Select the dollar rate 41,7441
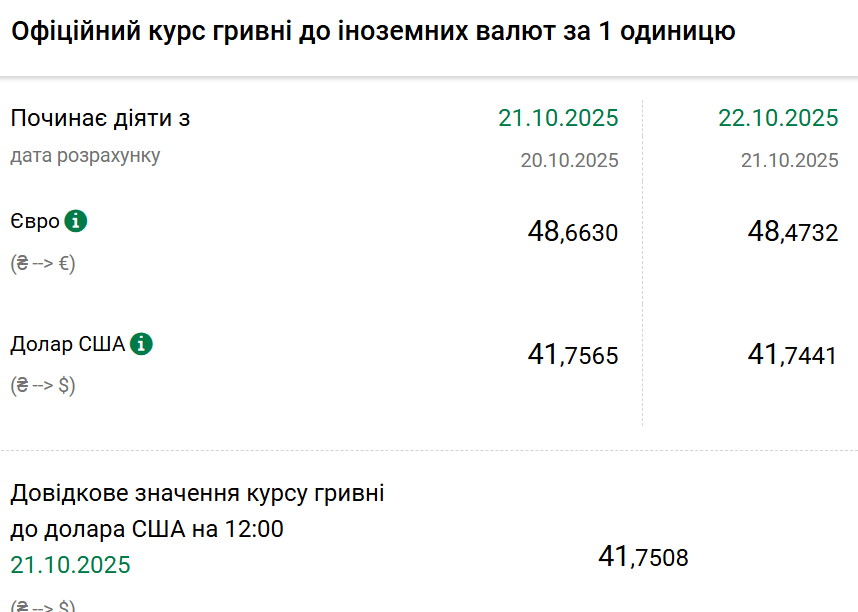The height and width of the screenshot is (612, 858). [793, 355]
